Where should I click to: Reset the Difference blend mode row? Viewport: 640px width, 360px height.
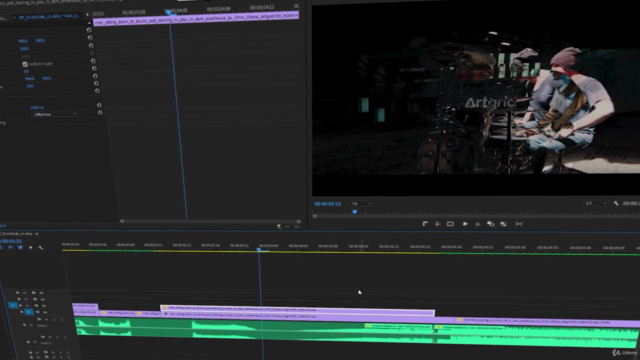[100, 112]
